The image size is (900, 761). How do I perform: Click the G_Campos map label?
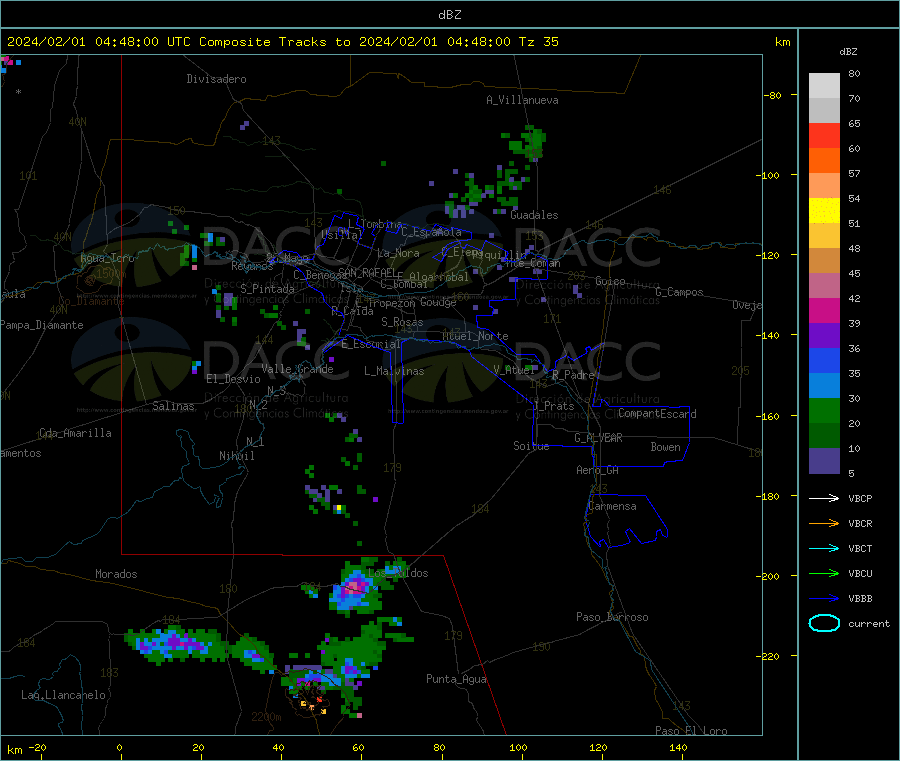click(679, 292)
